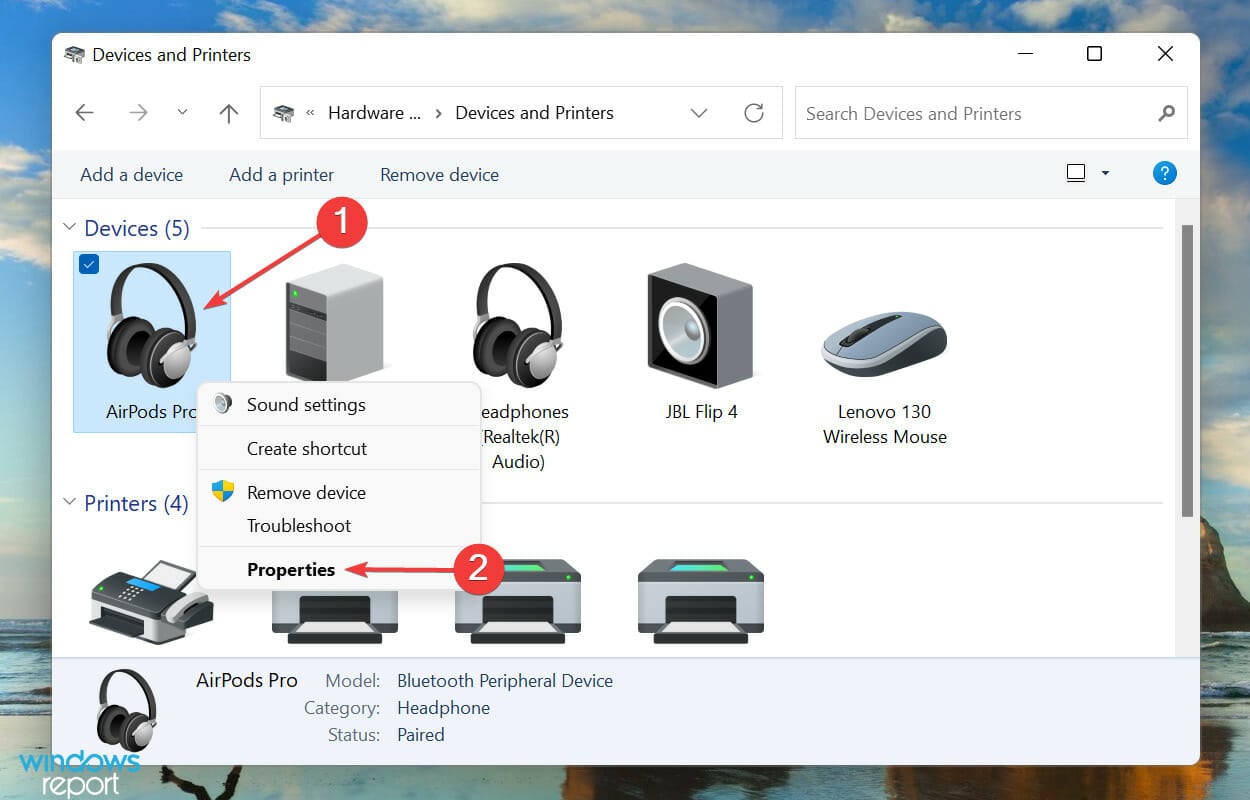The width and height of the screenshot is (1250, 800).
Task: Collapse the Devices (5) group
Action: (x=69, y=228)
